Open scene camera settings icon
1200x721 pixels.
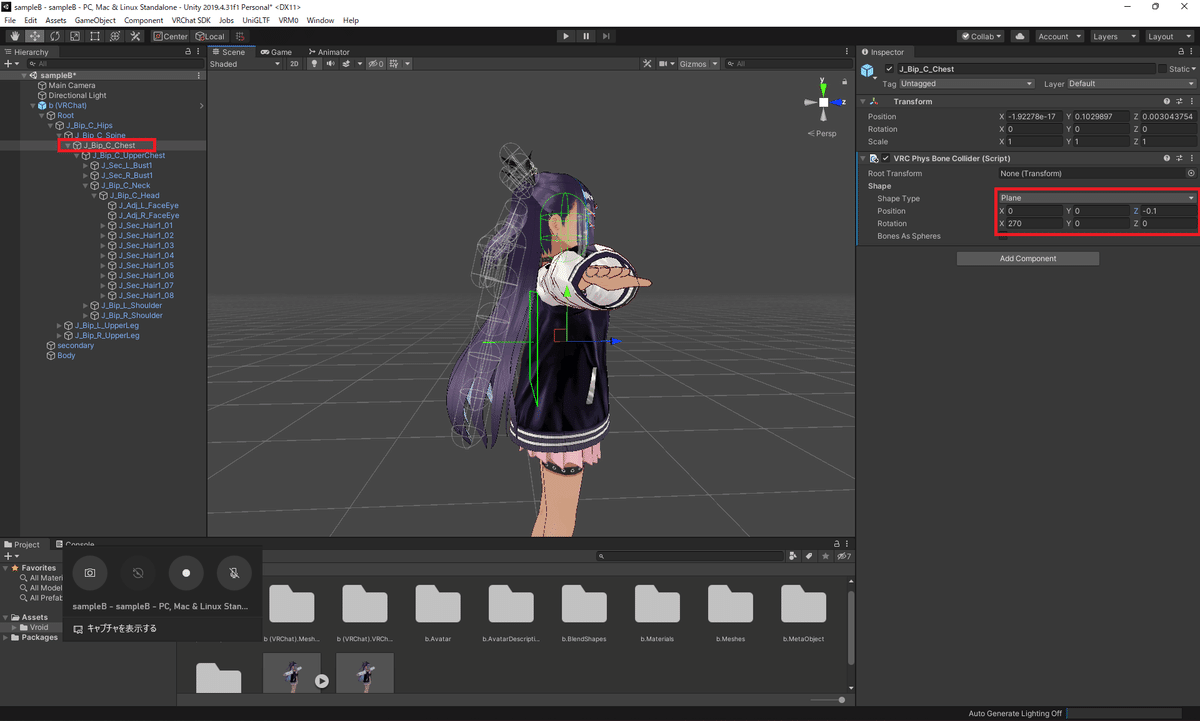click(x=664, y=64)
